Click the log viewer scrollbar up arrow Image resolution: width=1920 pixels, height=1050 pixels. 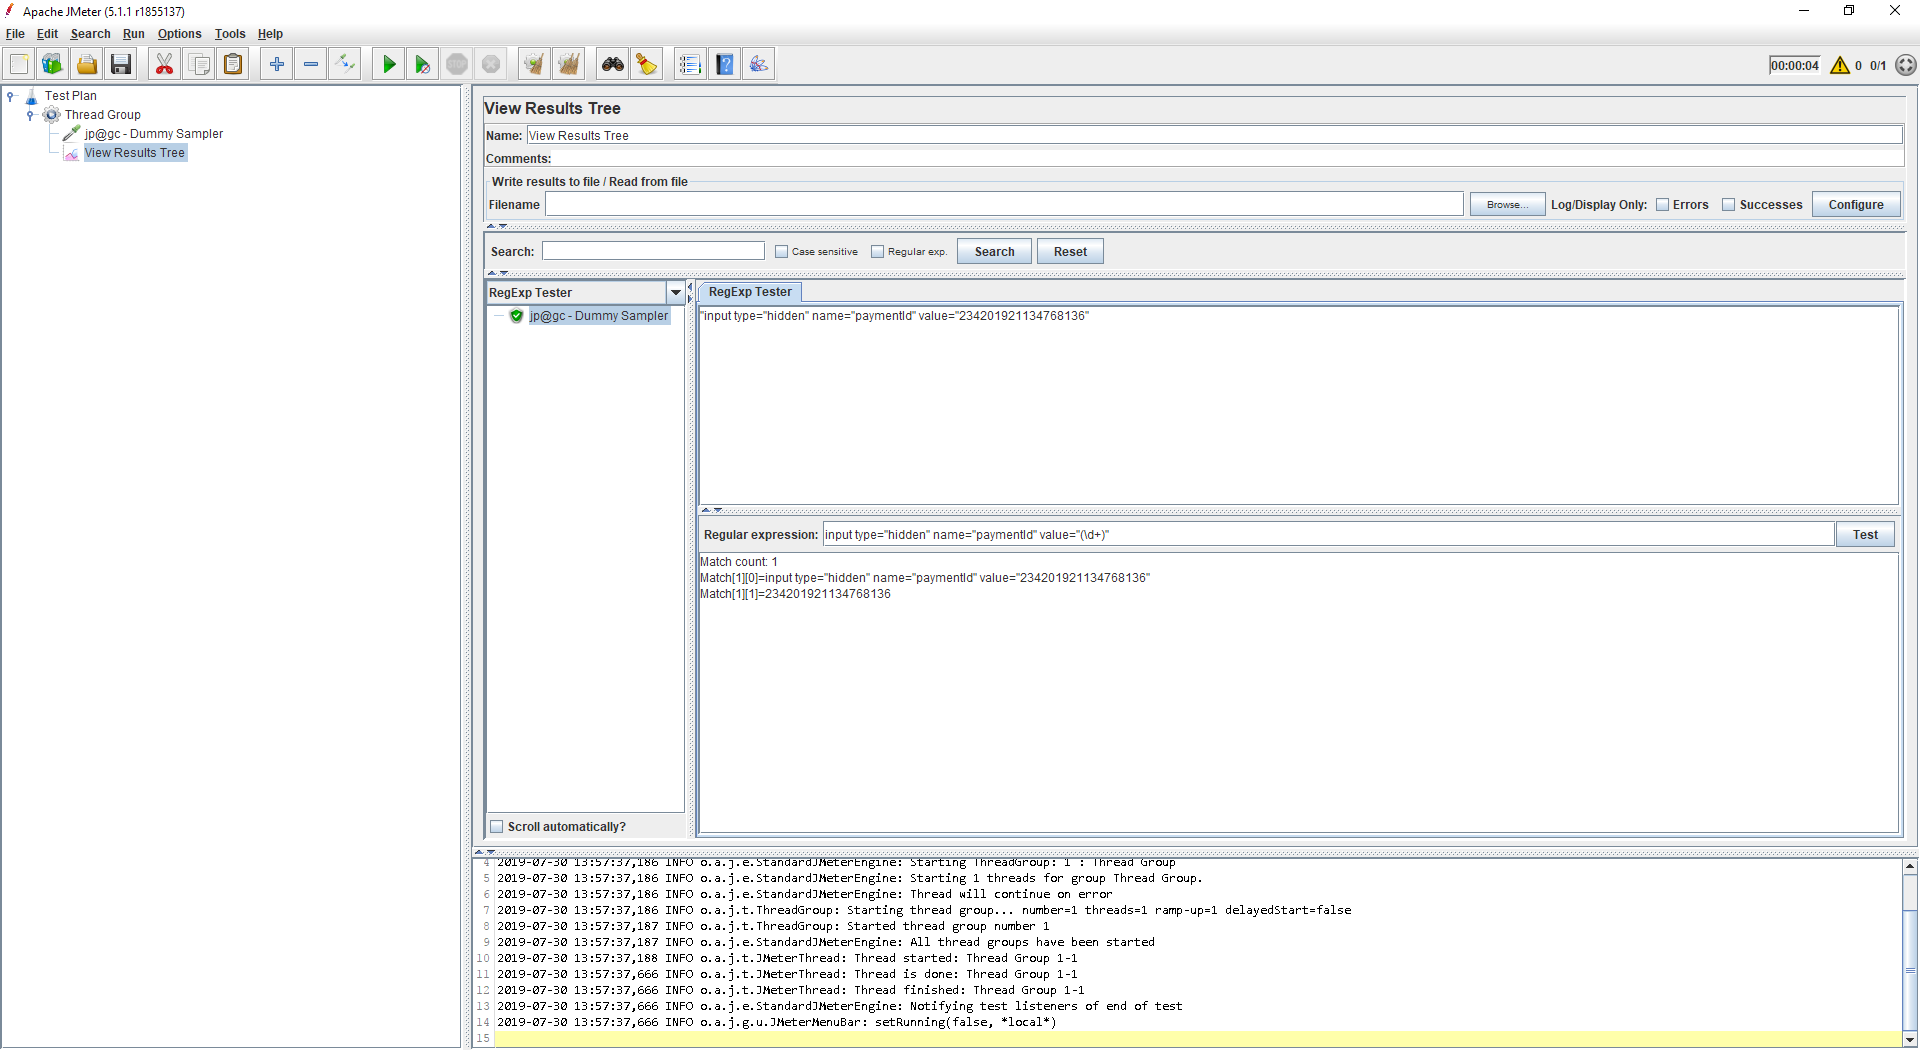pos(1910,867)
